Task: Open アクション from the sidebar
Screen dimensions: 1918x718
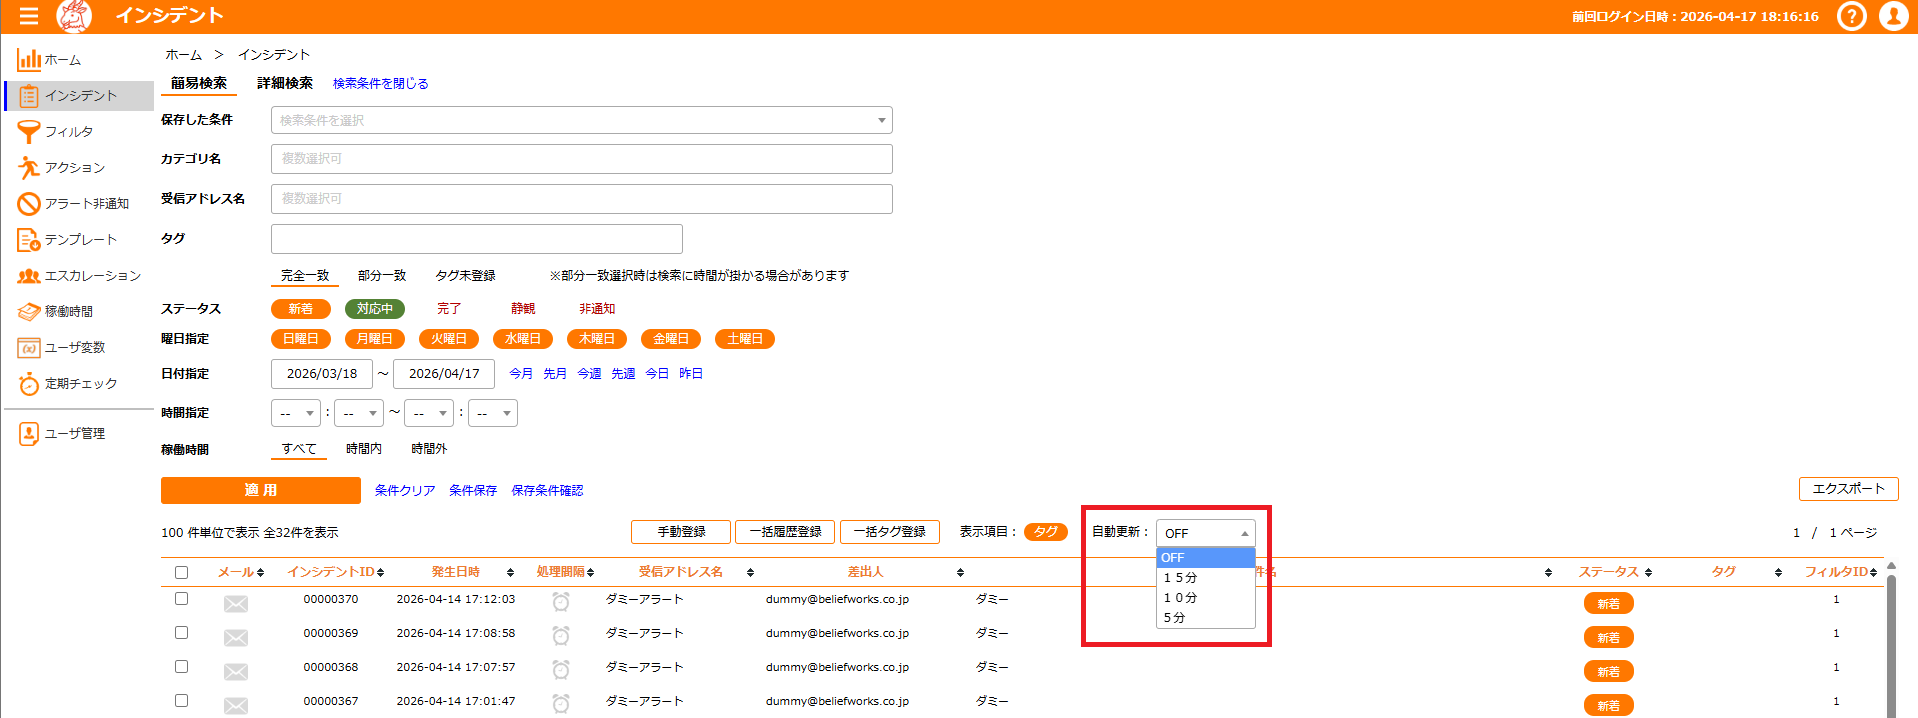Action: coord(78,168)
